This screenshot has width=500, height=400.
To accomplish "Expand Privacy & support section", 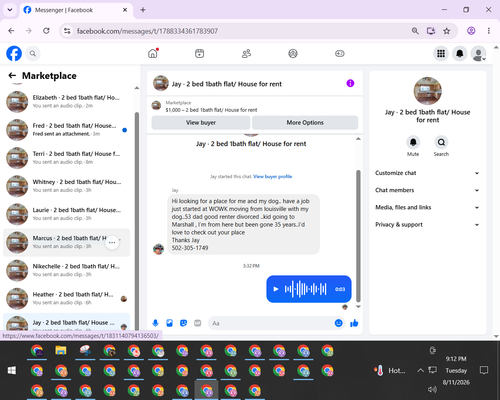I will click(x=427, y=225).
